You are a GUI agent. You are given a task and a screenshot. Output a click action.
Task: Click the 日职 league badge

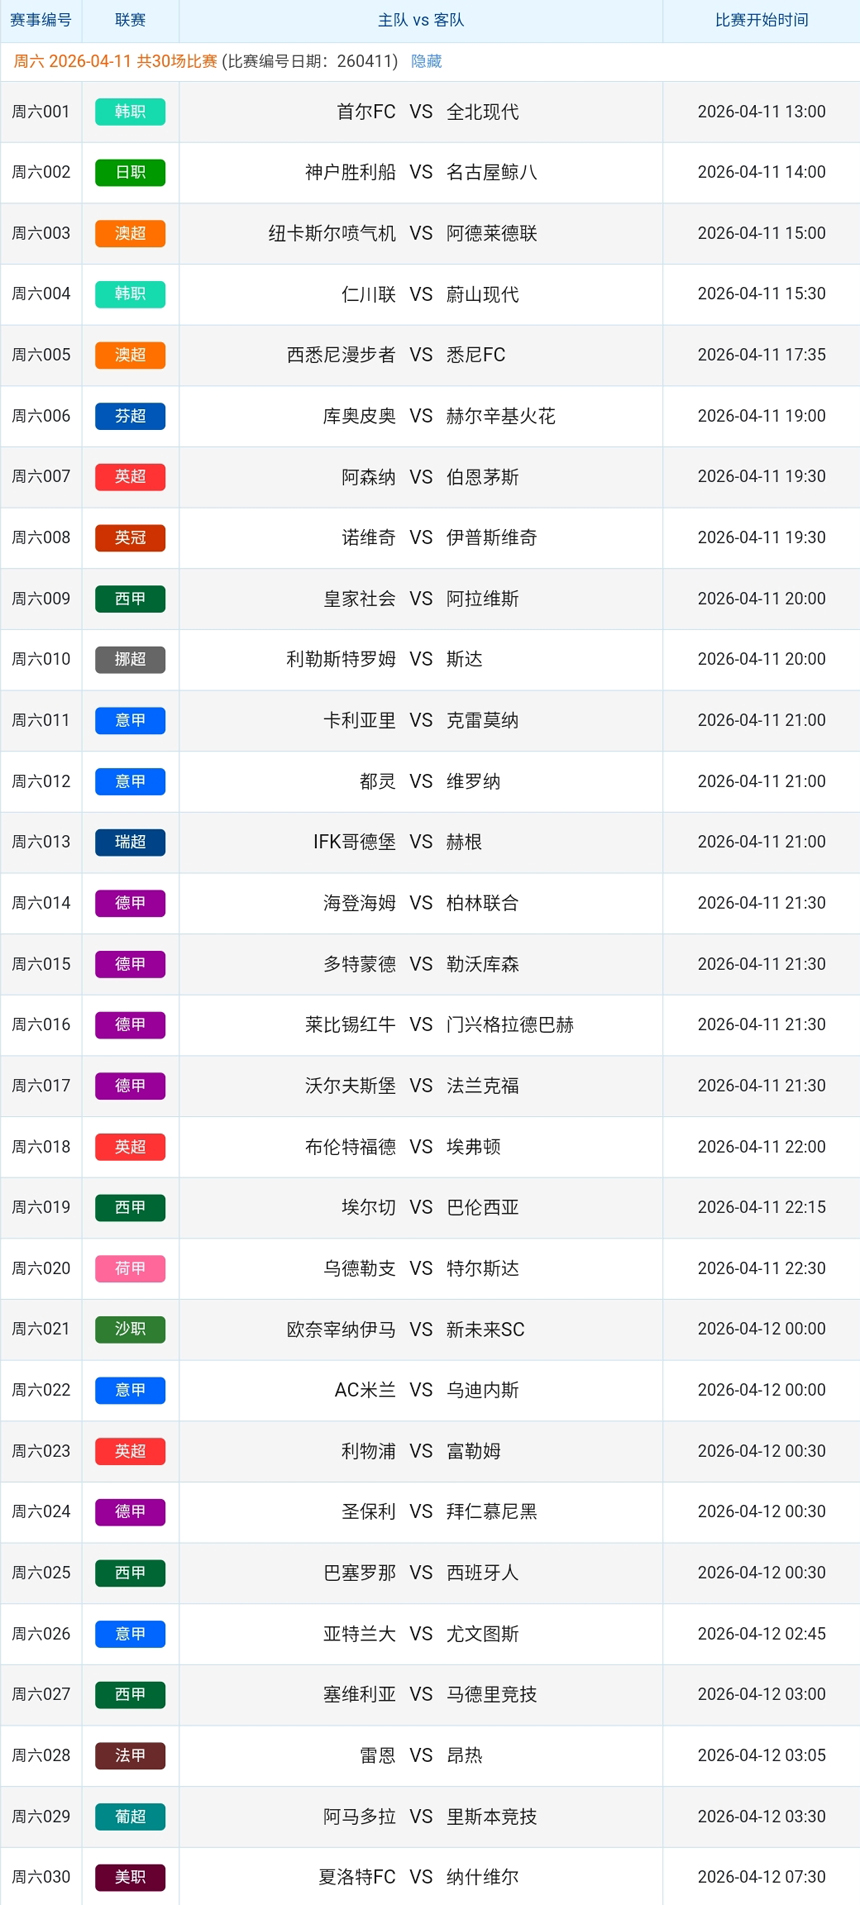pos(130,172)
